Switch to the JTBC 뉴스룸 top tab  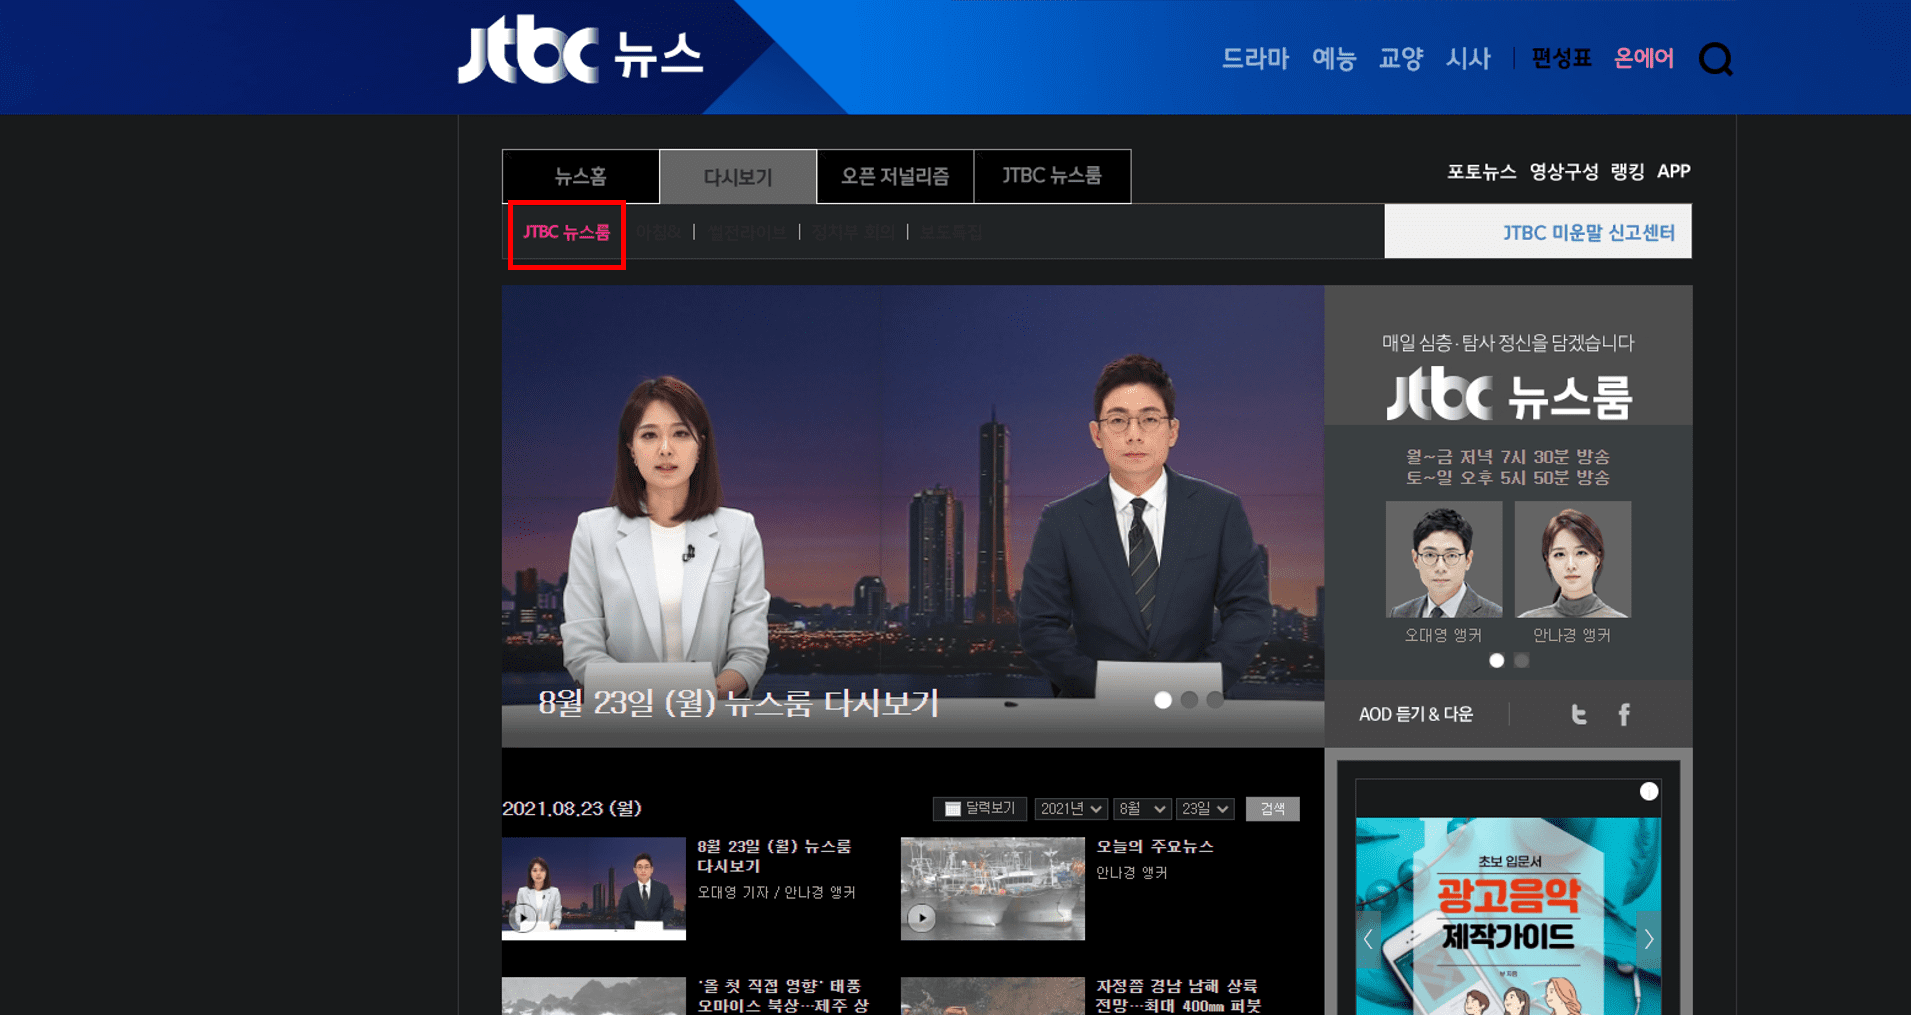click(1052, 176)
